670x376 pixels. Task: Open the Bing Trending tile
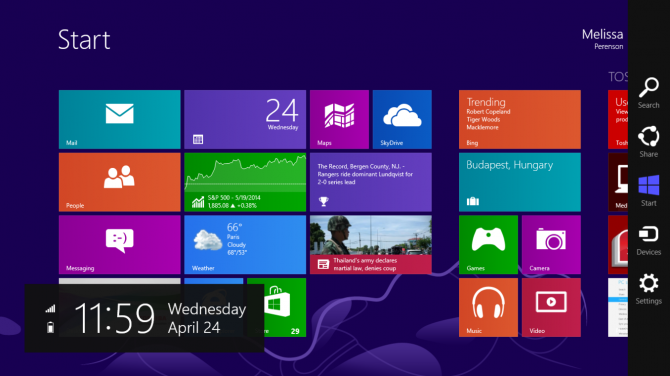click(x=520, y=119)
